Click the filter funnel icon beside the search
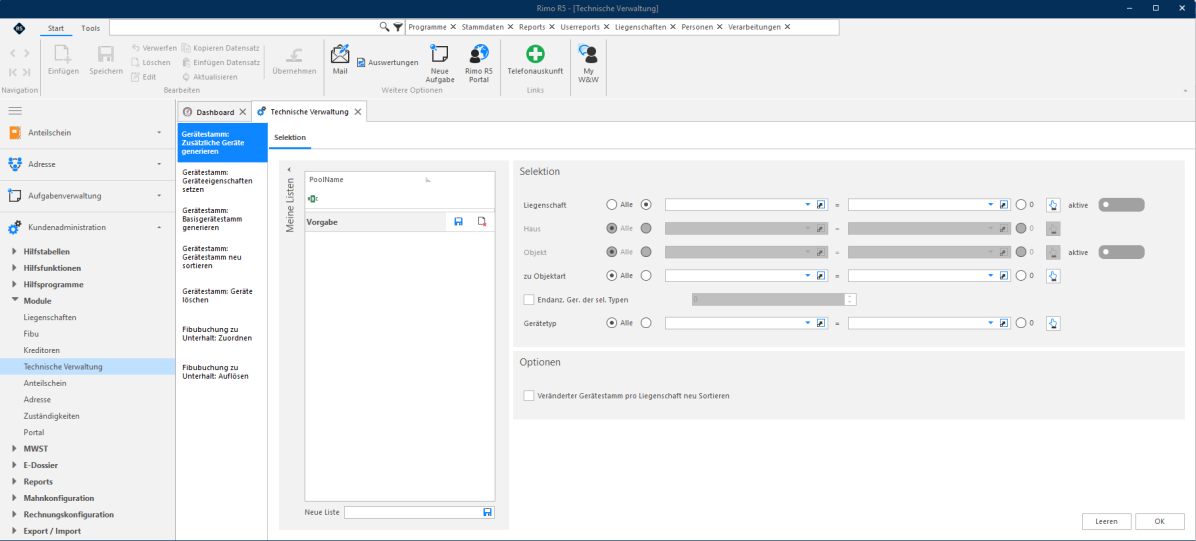 pyautogui.click(x=397, y=27)
